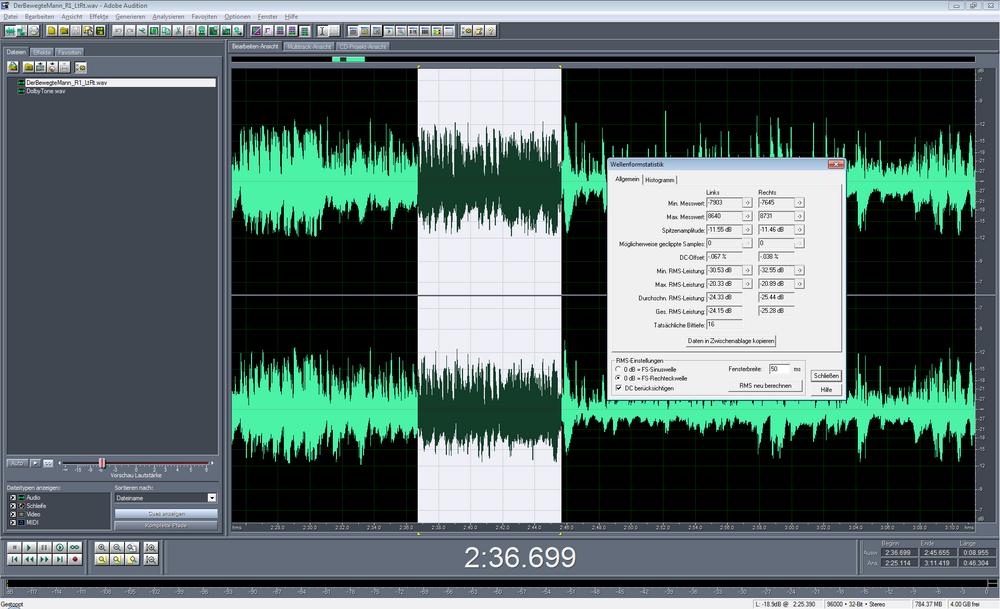Click the Vorschau Lautstärke slider handle
This screenshot has width=1000, height=609.
(x=101, y=463)
